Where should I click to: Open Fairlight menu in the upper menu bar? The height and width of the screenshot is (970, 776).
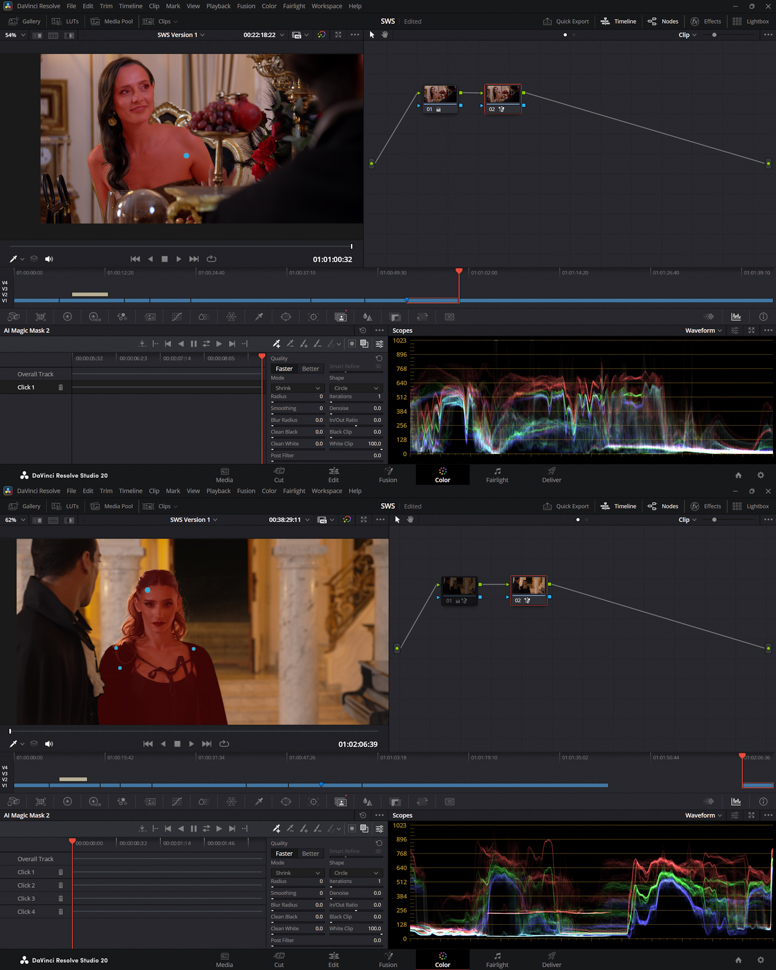click(x=293, y=6)
